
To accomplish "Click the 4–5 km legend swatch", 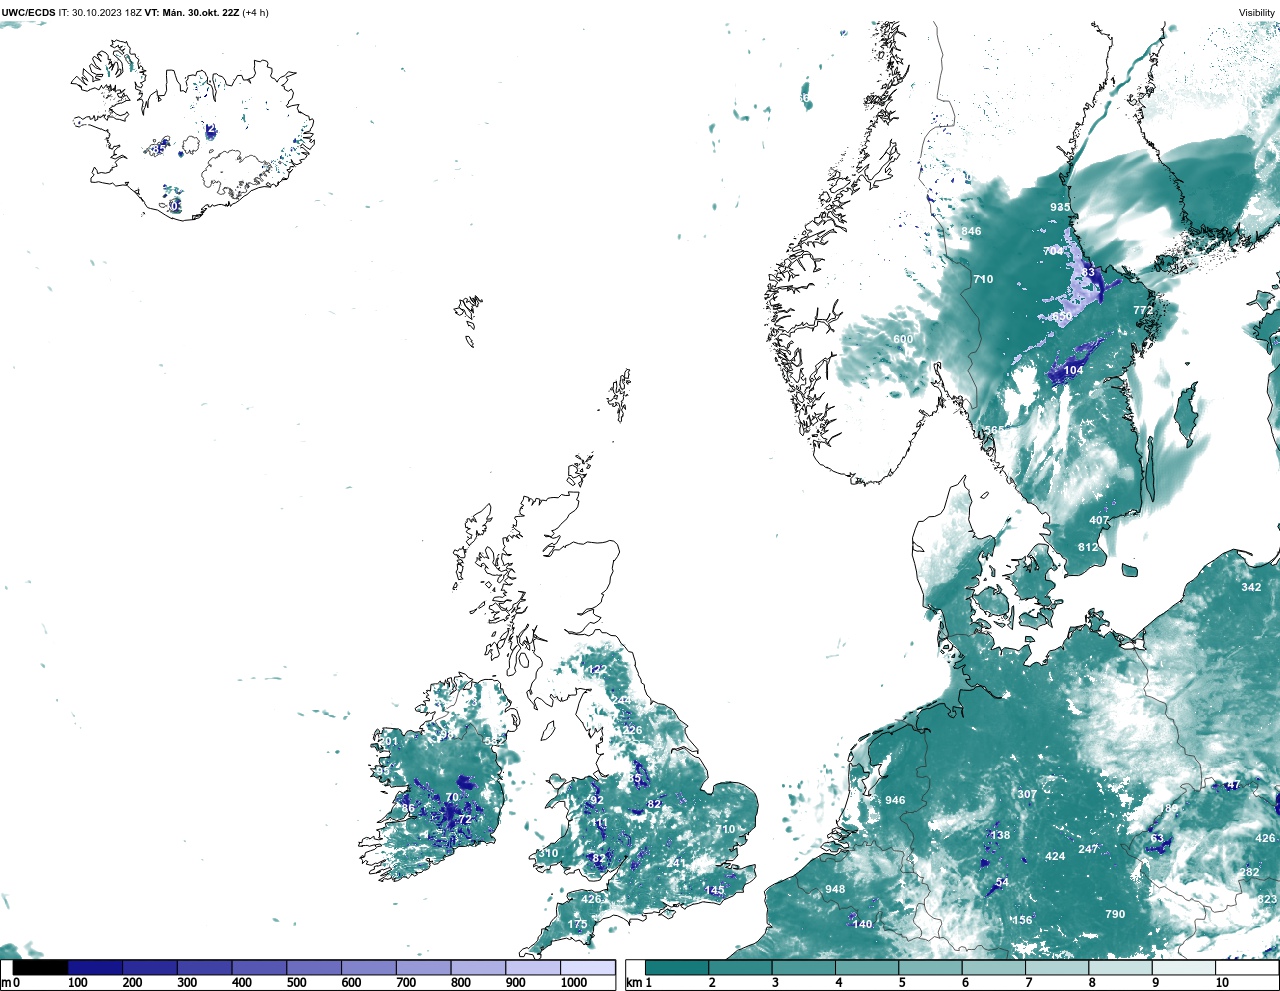I will click(x=868, y=968).
